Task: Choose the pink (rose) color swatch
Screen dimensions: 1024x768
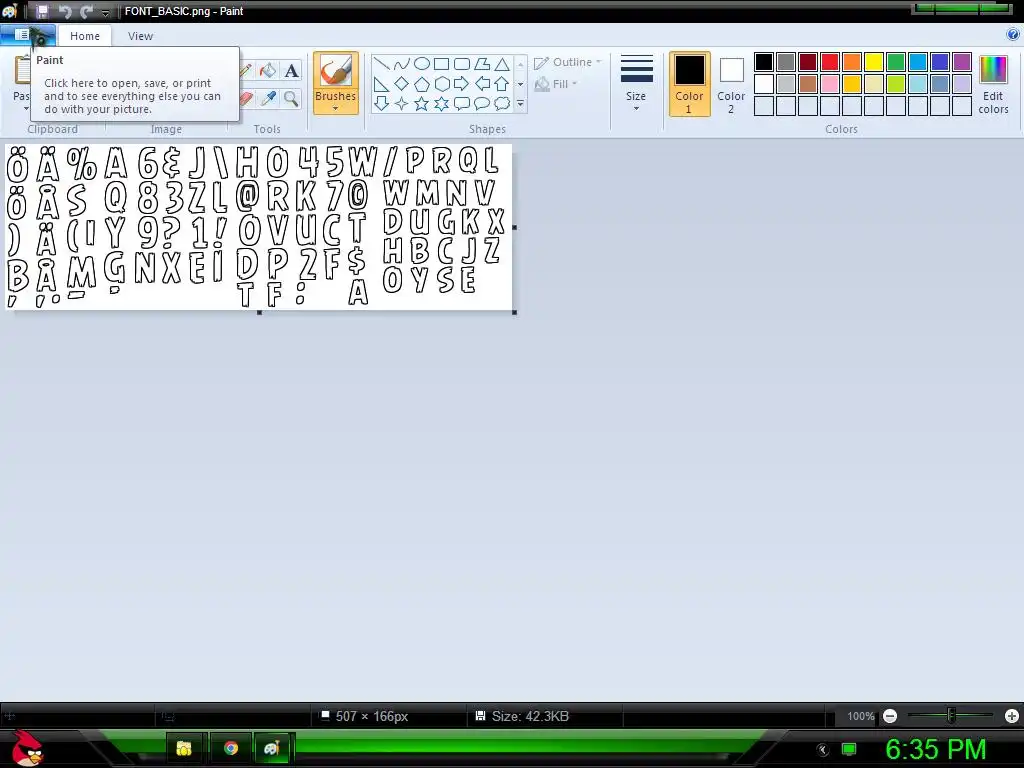Action: (x=829, y=84)
